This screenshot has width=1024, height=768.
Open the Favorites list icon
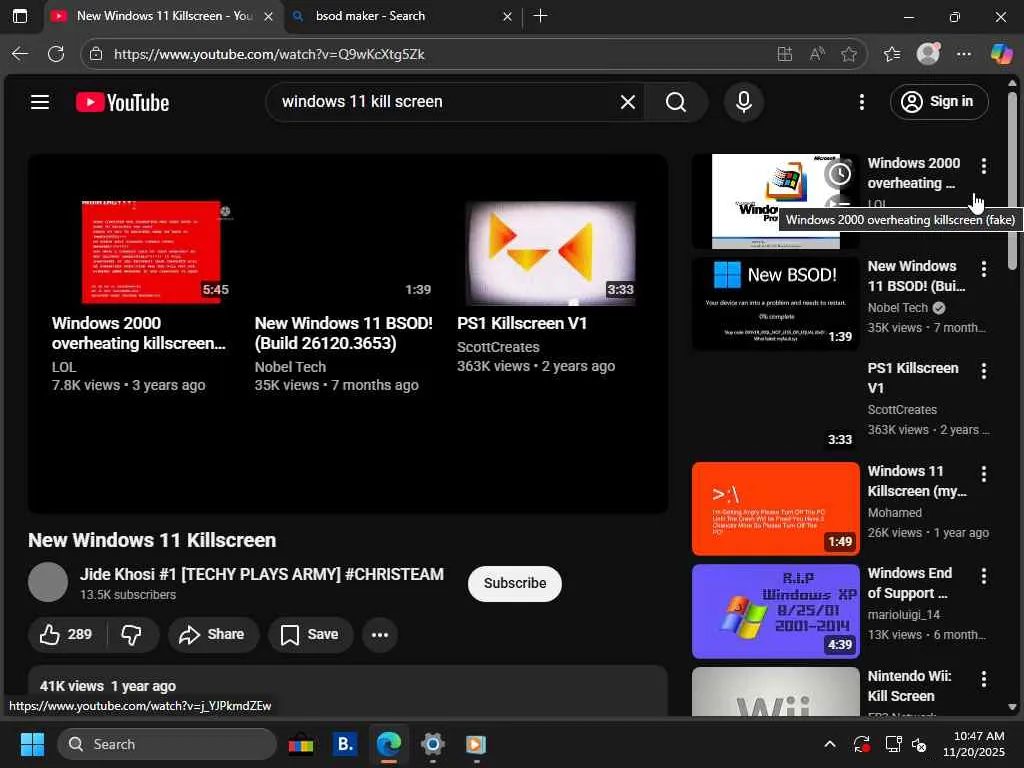pos(892,54)
